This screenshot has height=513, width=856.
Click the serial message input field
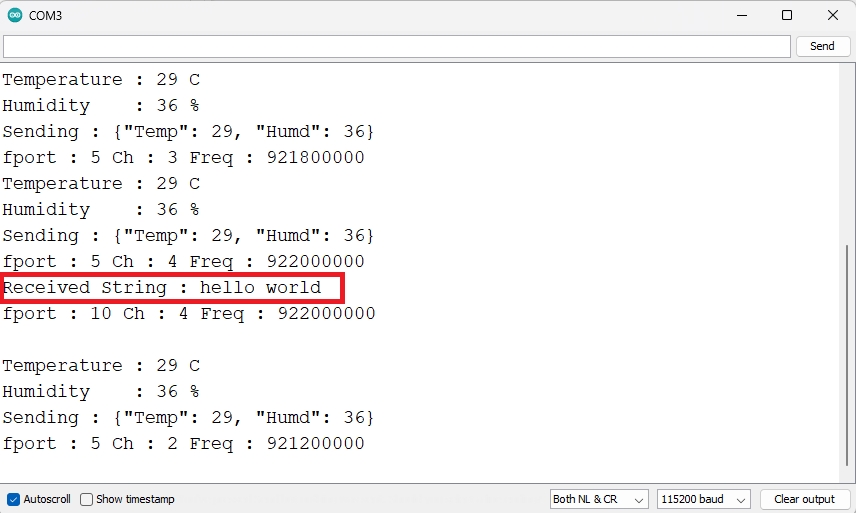click(x=397, y=46)
